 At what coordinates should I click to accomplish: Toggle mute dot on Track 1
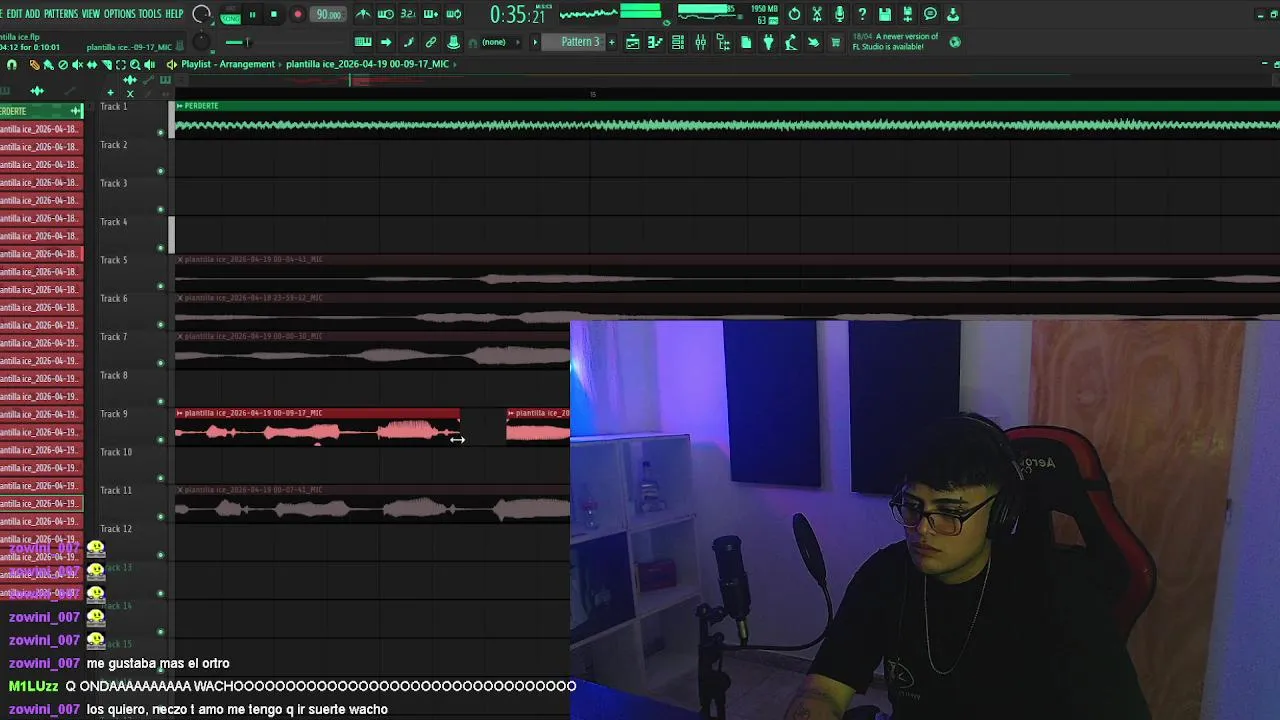pos(161,132)
